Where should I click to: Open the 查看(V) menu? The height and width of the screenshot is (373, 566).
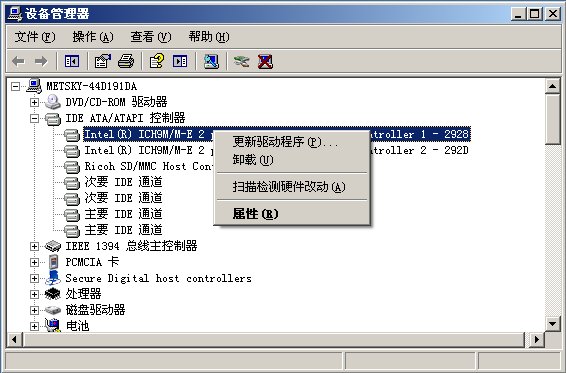coord(151,37)
